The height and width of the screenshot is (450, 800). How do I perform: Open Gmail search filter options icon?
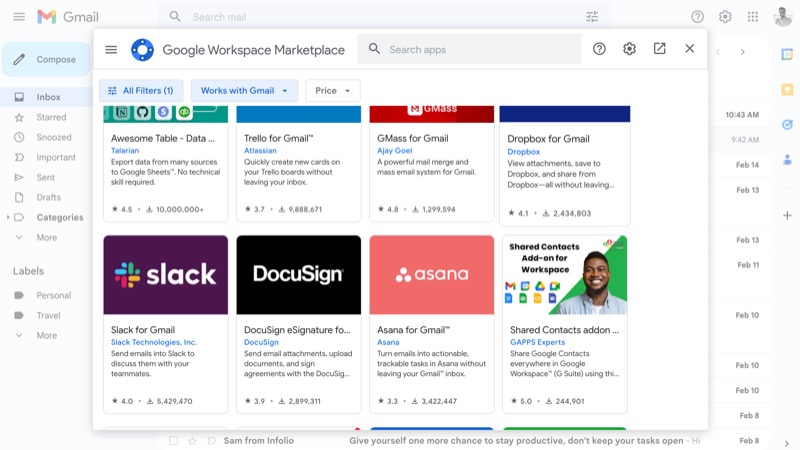[x=592, y=17]
